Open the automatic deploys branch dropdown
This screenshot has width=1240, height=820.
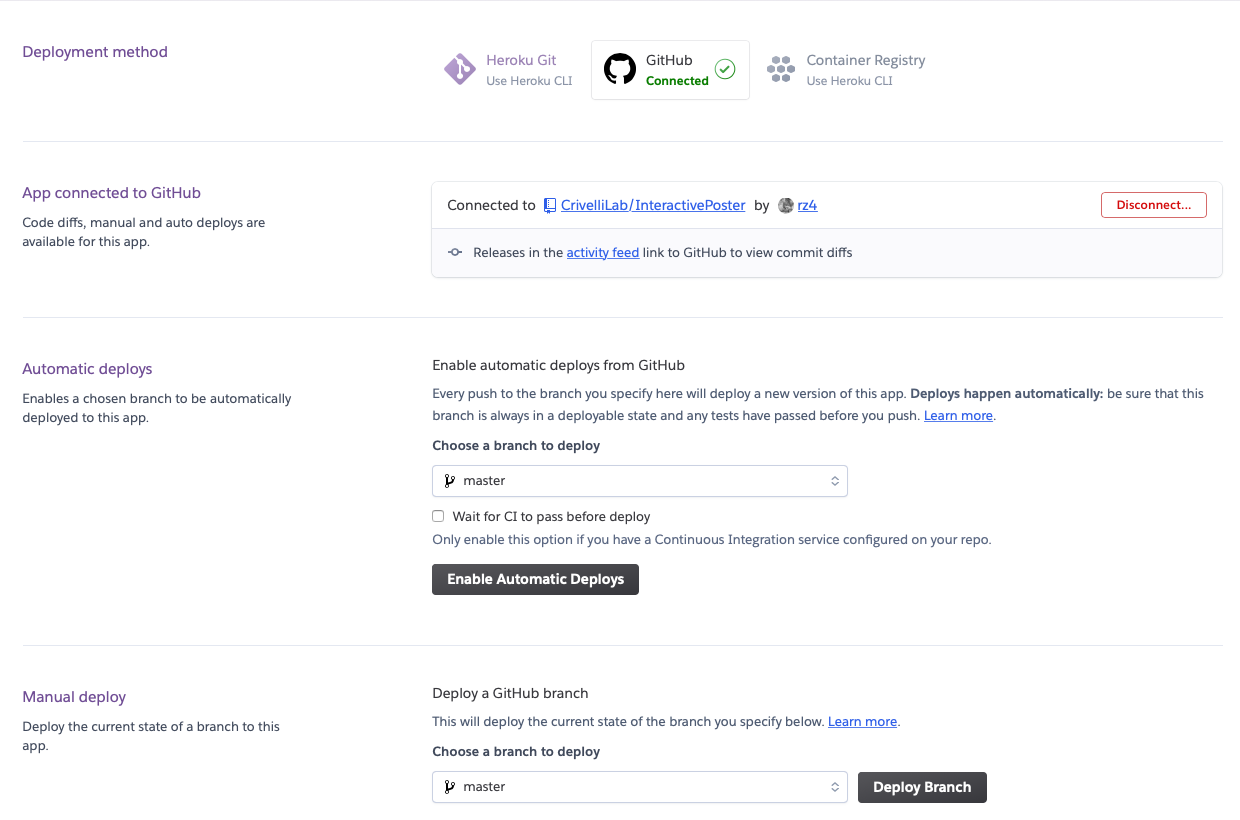tap(640, 481)
